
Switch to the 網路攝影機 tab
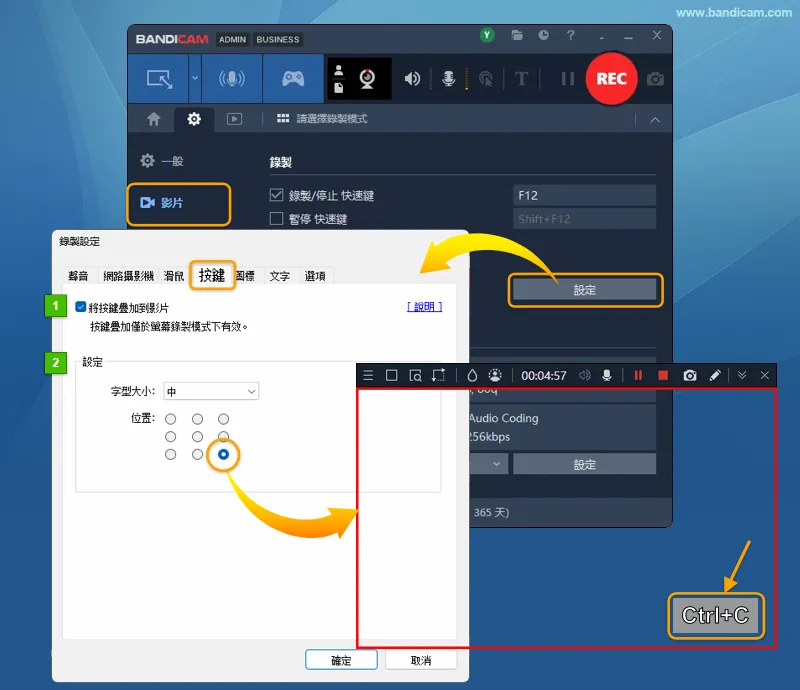click(x=128, y=276)
